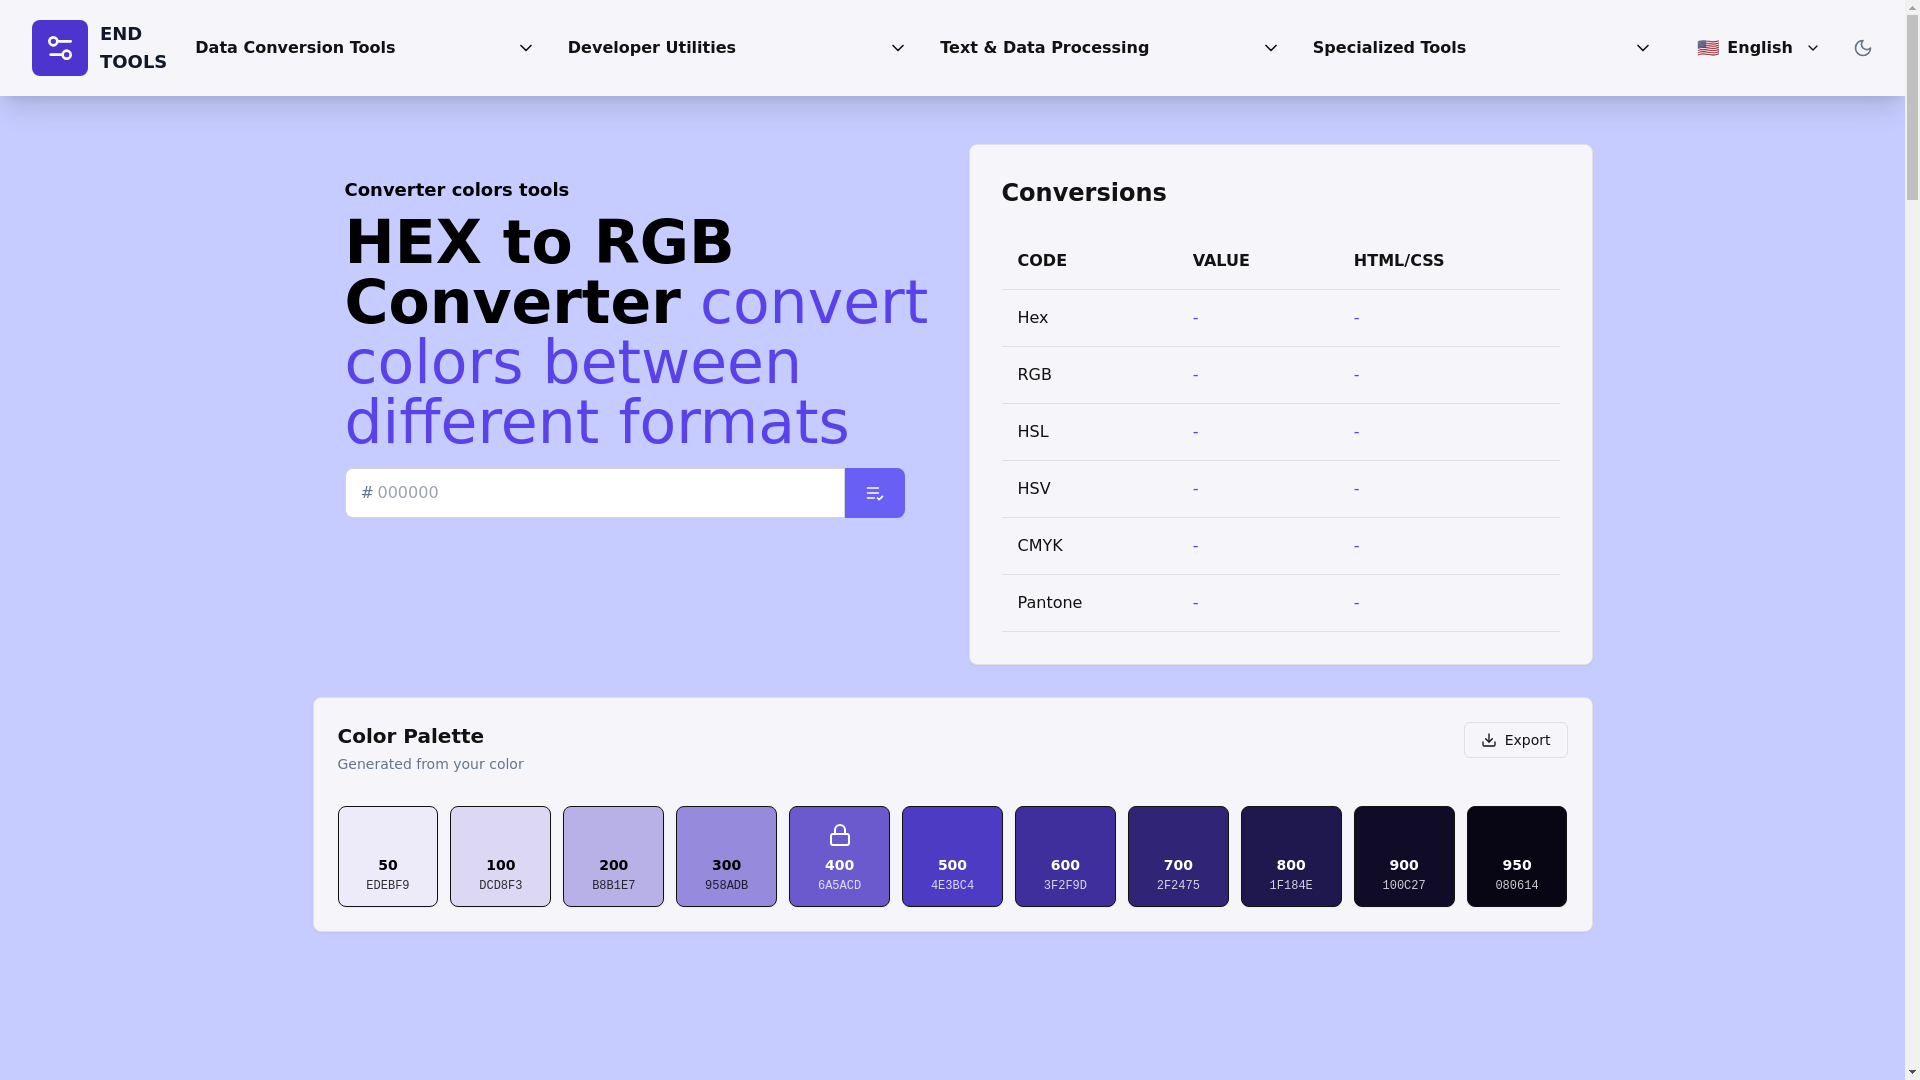
Task: Select the 700 swatch 2F2475
Action: point(1178,857)
